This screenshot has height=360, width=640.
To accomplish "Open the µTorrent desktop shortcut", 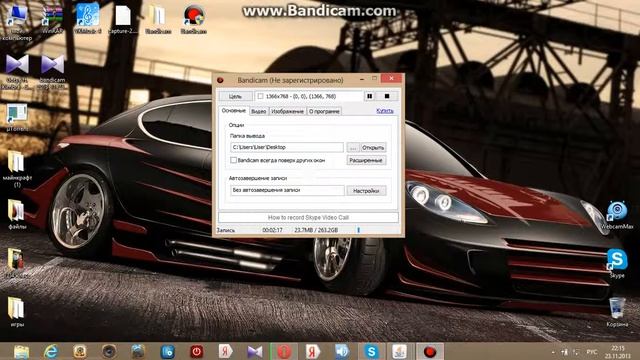I will [17, 116].
